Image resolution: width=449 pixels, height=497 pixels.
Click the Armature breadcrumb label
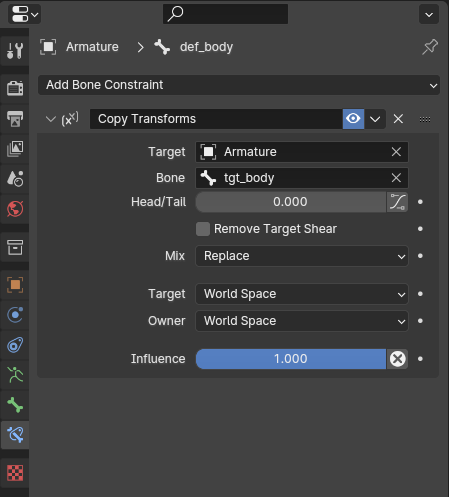tap(92, 47)
